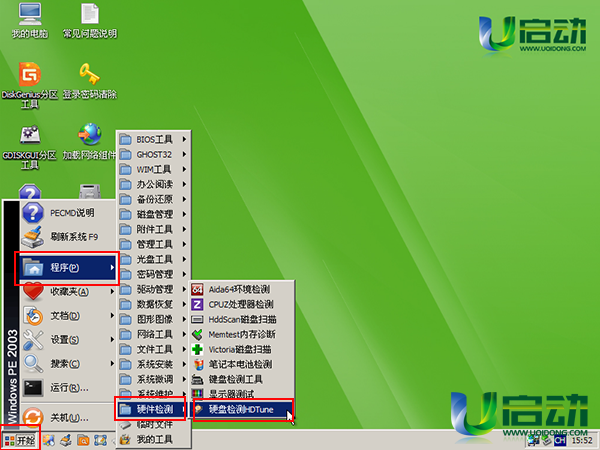Launch DiskGenius分区工具 from the desktop
The width and height of the screenshot is (600, 450).
(x=30, y=85)
